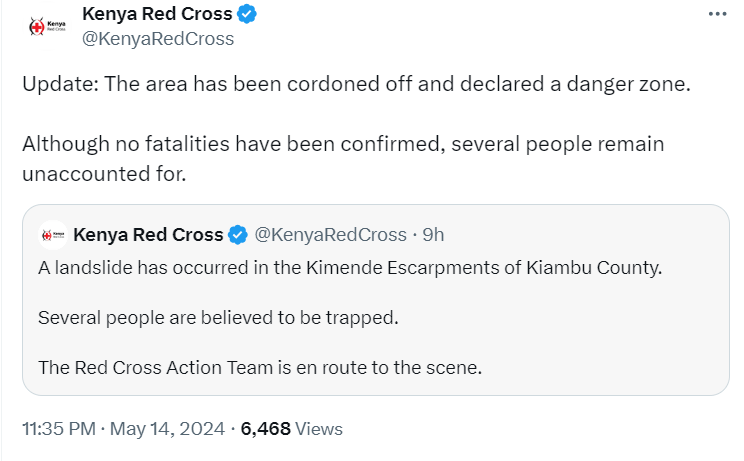
Task: Click the quoted tweet's small Red Cross avatar
Action: tap(52, 235)
